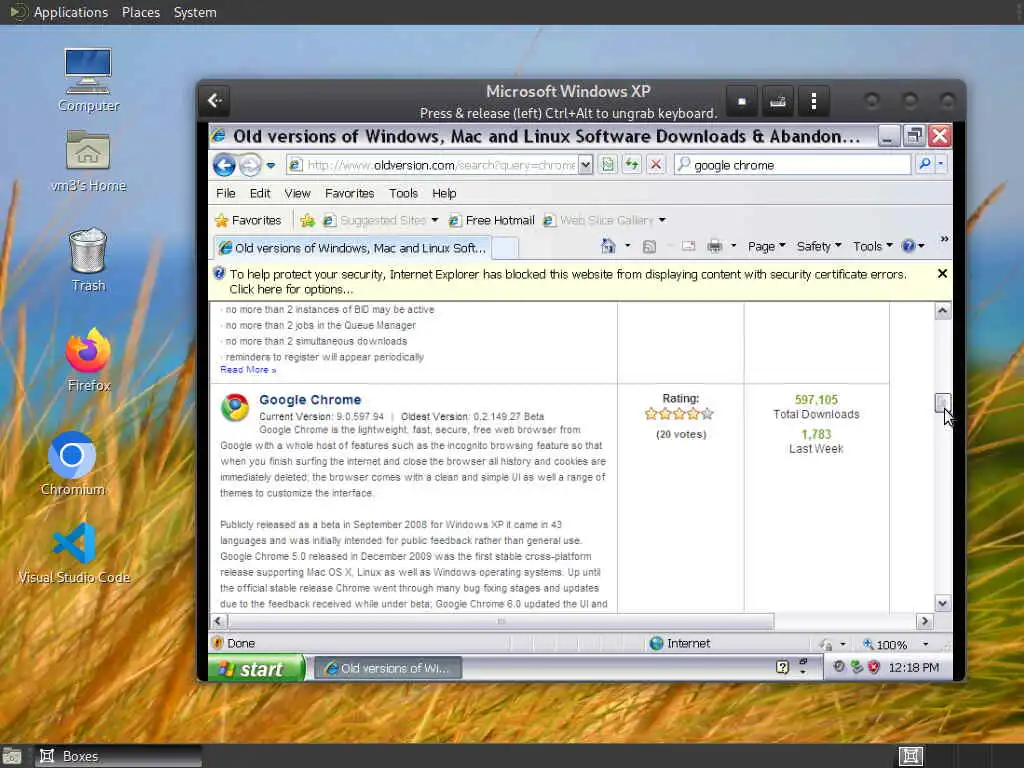Click the Safely Remove Hardware tray icon
Screen dimensions: 1024x768
click(856, 667)
